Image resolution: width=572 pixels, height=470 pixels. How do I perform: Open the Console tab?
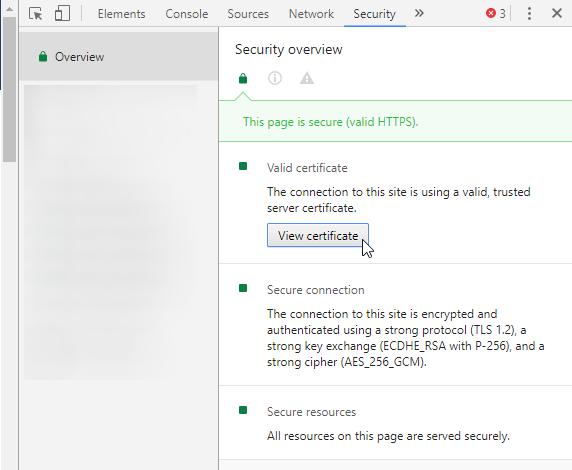[x=187, y=14]
